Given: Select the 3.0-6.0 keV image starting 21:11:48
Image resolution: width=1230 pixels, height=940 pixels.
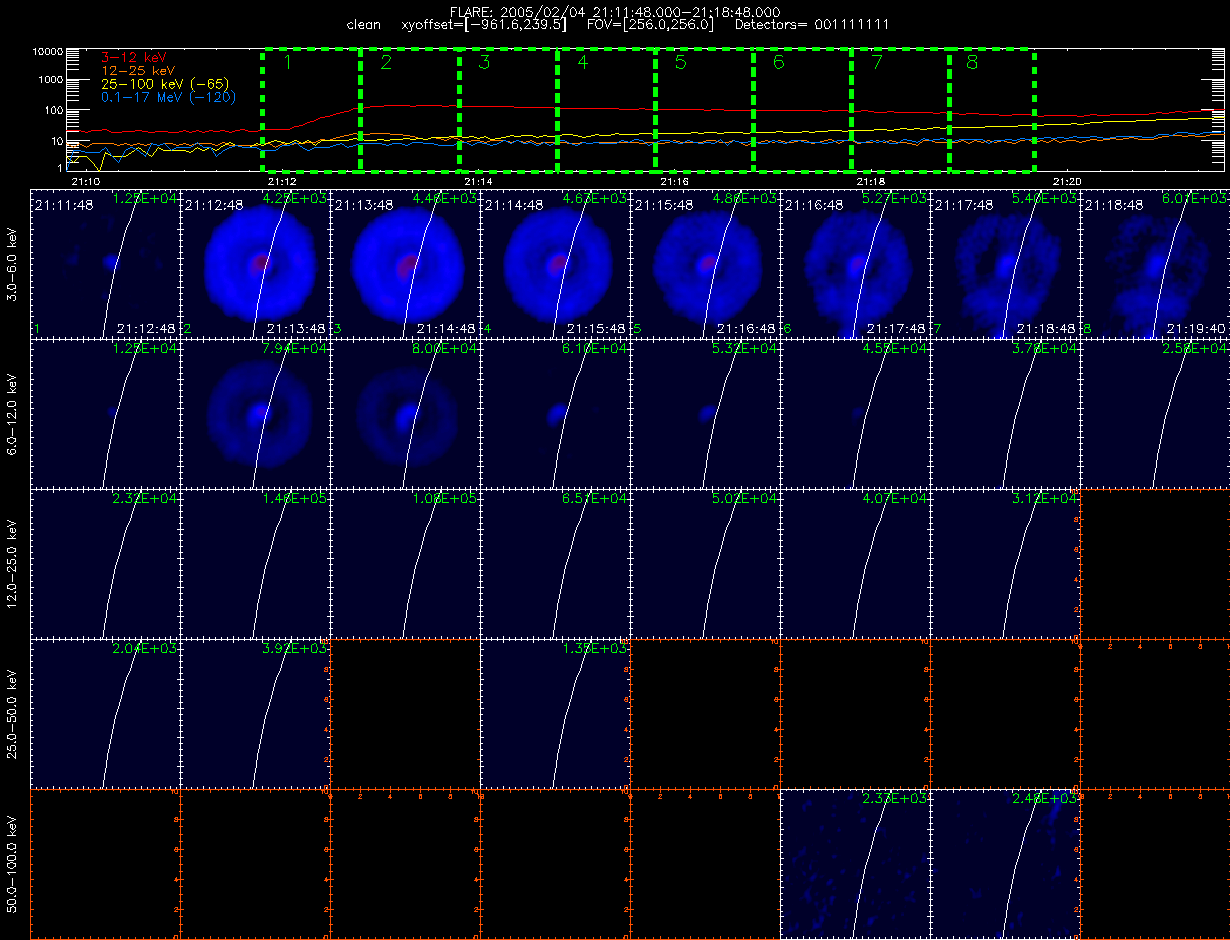Looking at the screenshot, I should (x=105, y=263).
